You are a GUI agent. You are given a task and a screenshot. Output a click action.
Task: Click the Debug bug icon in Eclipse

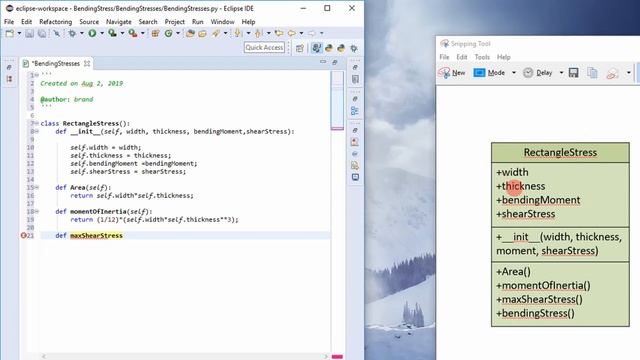tap(72, 33)
